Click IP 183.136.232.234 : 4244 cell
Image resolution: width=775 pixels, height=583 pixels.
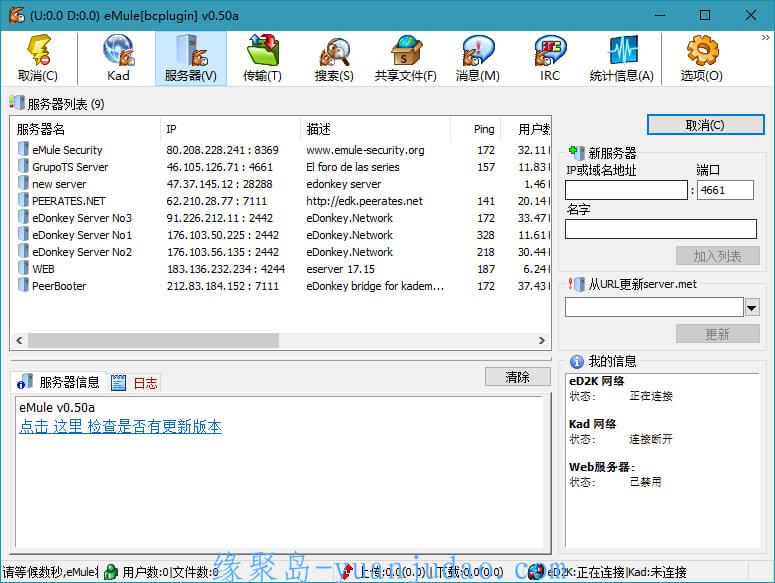pyautogui.click(x=226, y=269)
